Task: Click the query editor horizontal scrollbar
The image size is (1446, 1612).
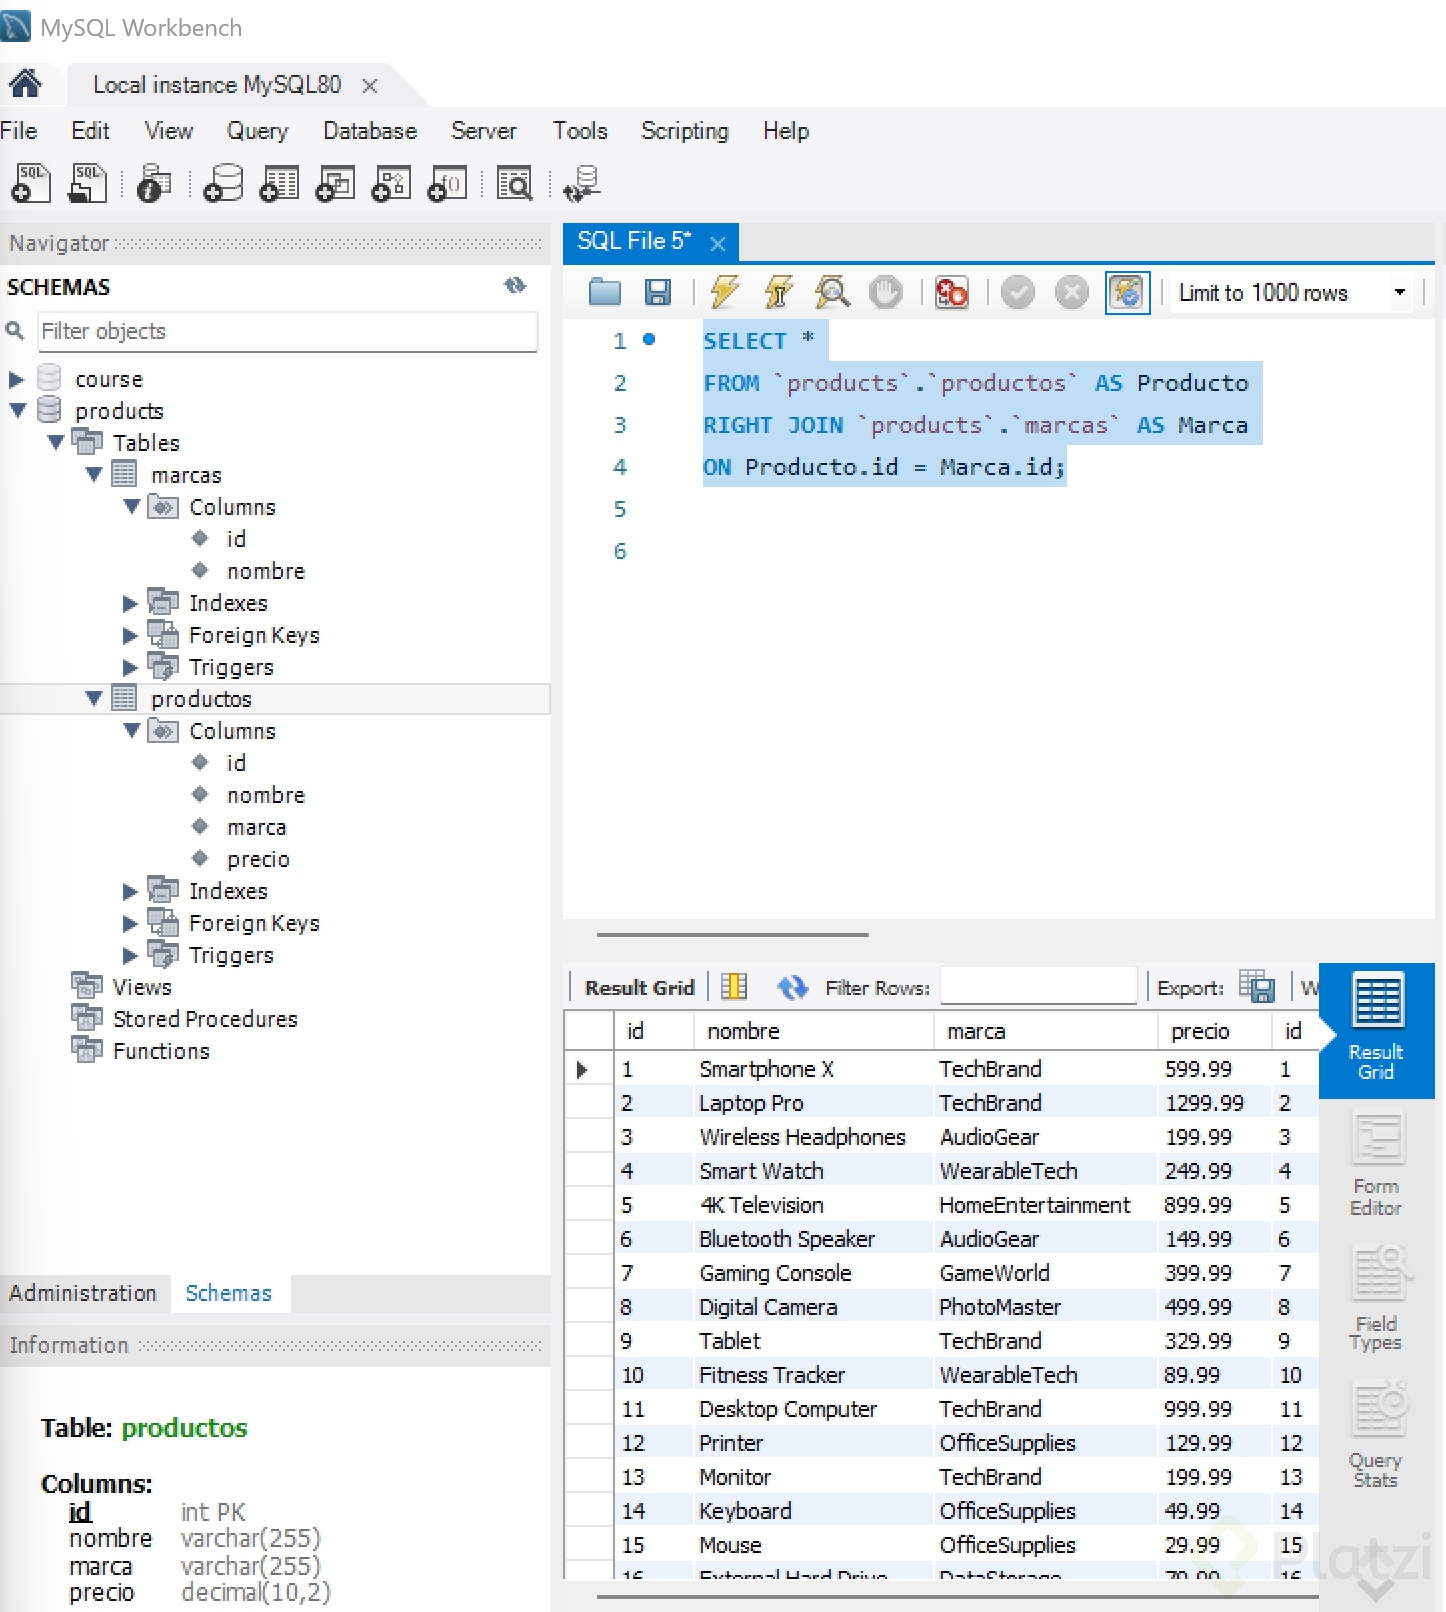Action: (733, 935)
